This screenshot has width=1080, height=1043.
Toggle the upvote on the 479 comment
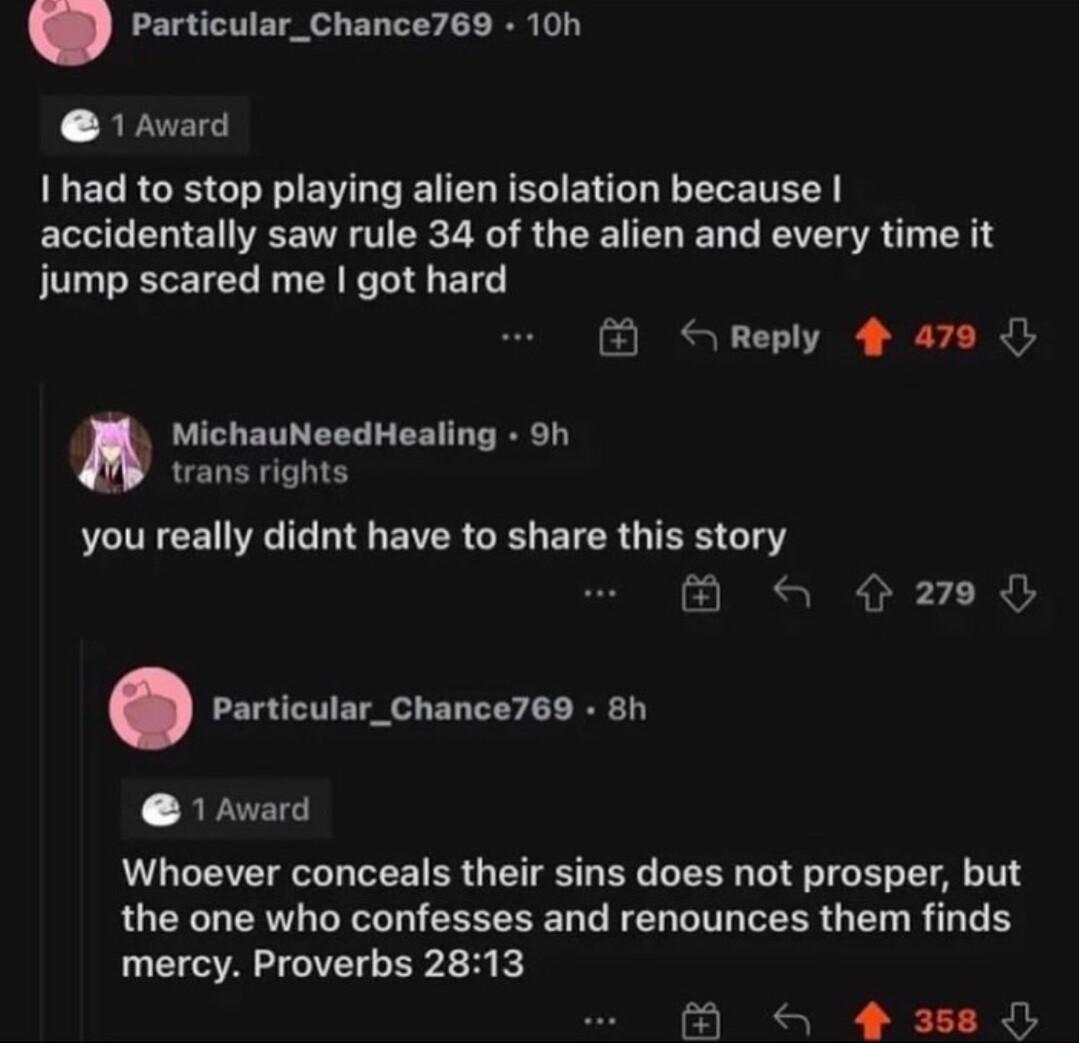[873, 339]
